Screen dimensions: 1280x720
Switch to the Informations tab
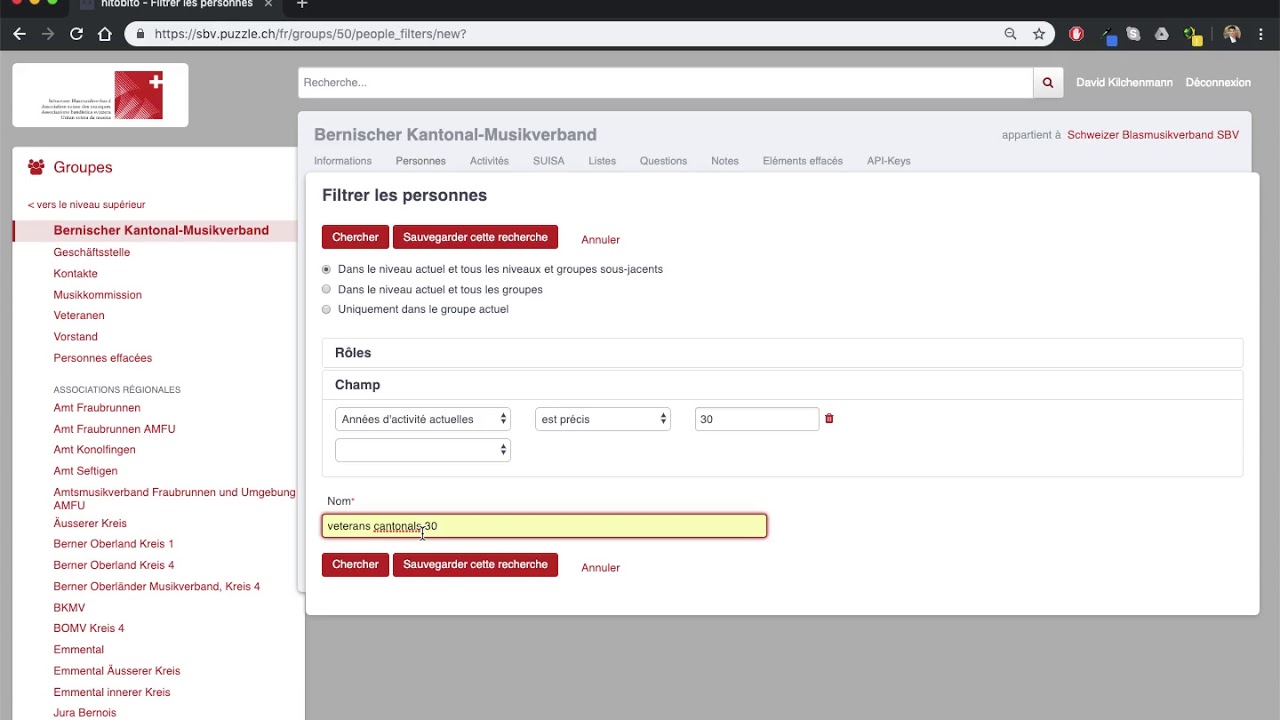343,161
